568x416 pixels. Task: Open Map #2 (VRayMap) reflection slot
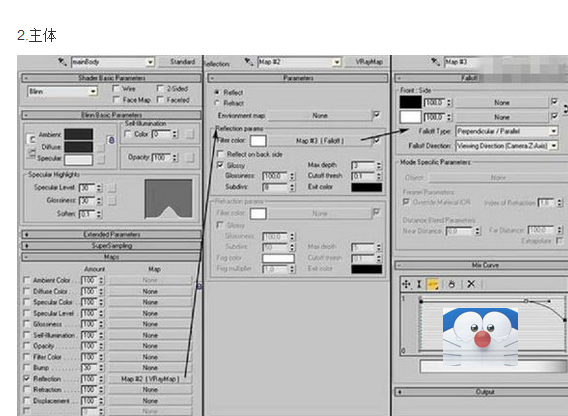150,379
